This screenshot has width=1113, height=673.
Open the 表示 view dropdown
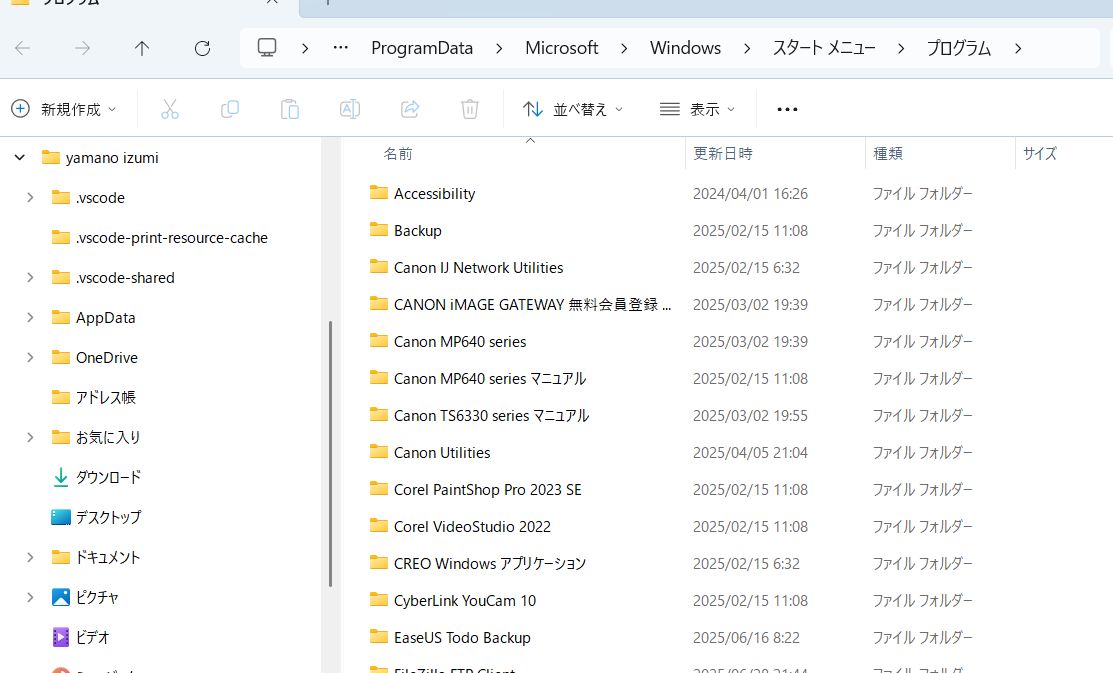[x=697, y=109]
